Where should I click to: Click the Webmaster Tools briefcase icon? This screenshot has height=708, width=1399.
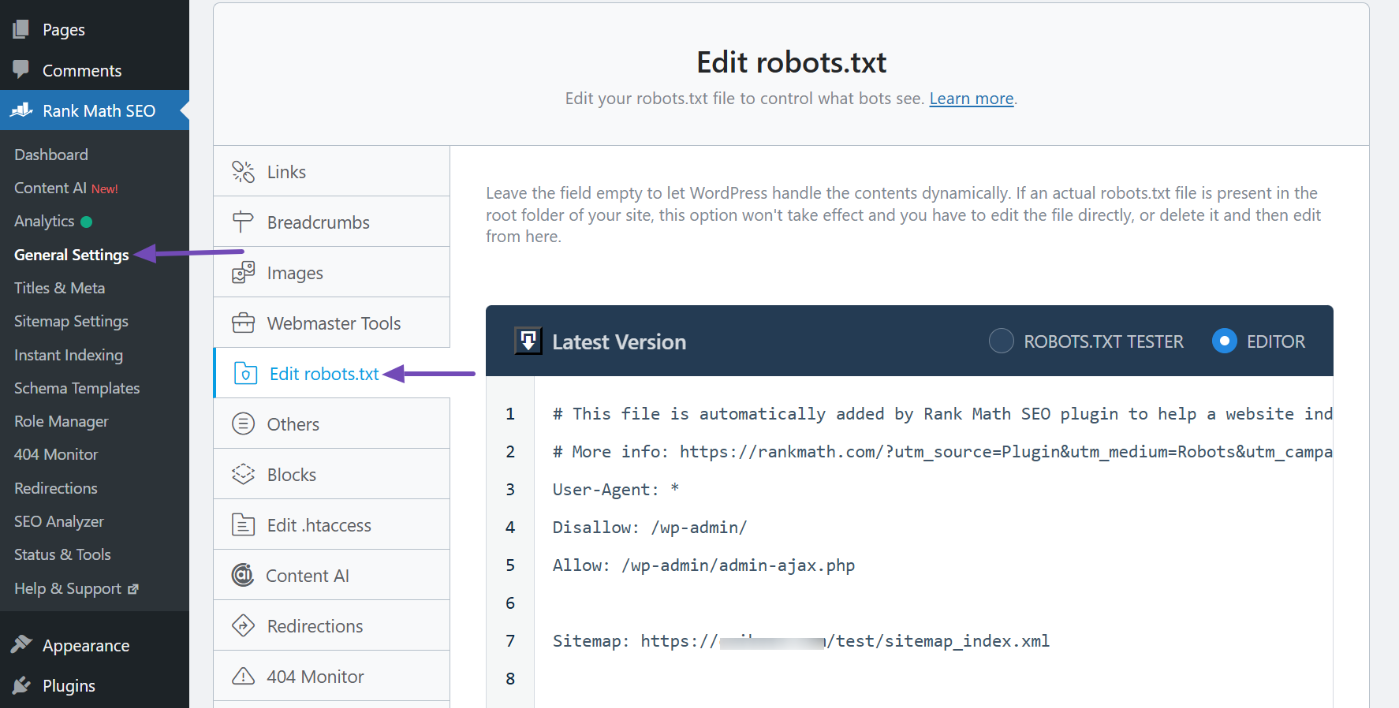pos(243,323)
